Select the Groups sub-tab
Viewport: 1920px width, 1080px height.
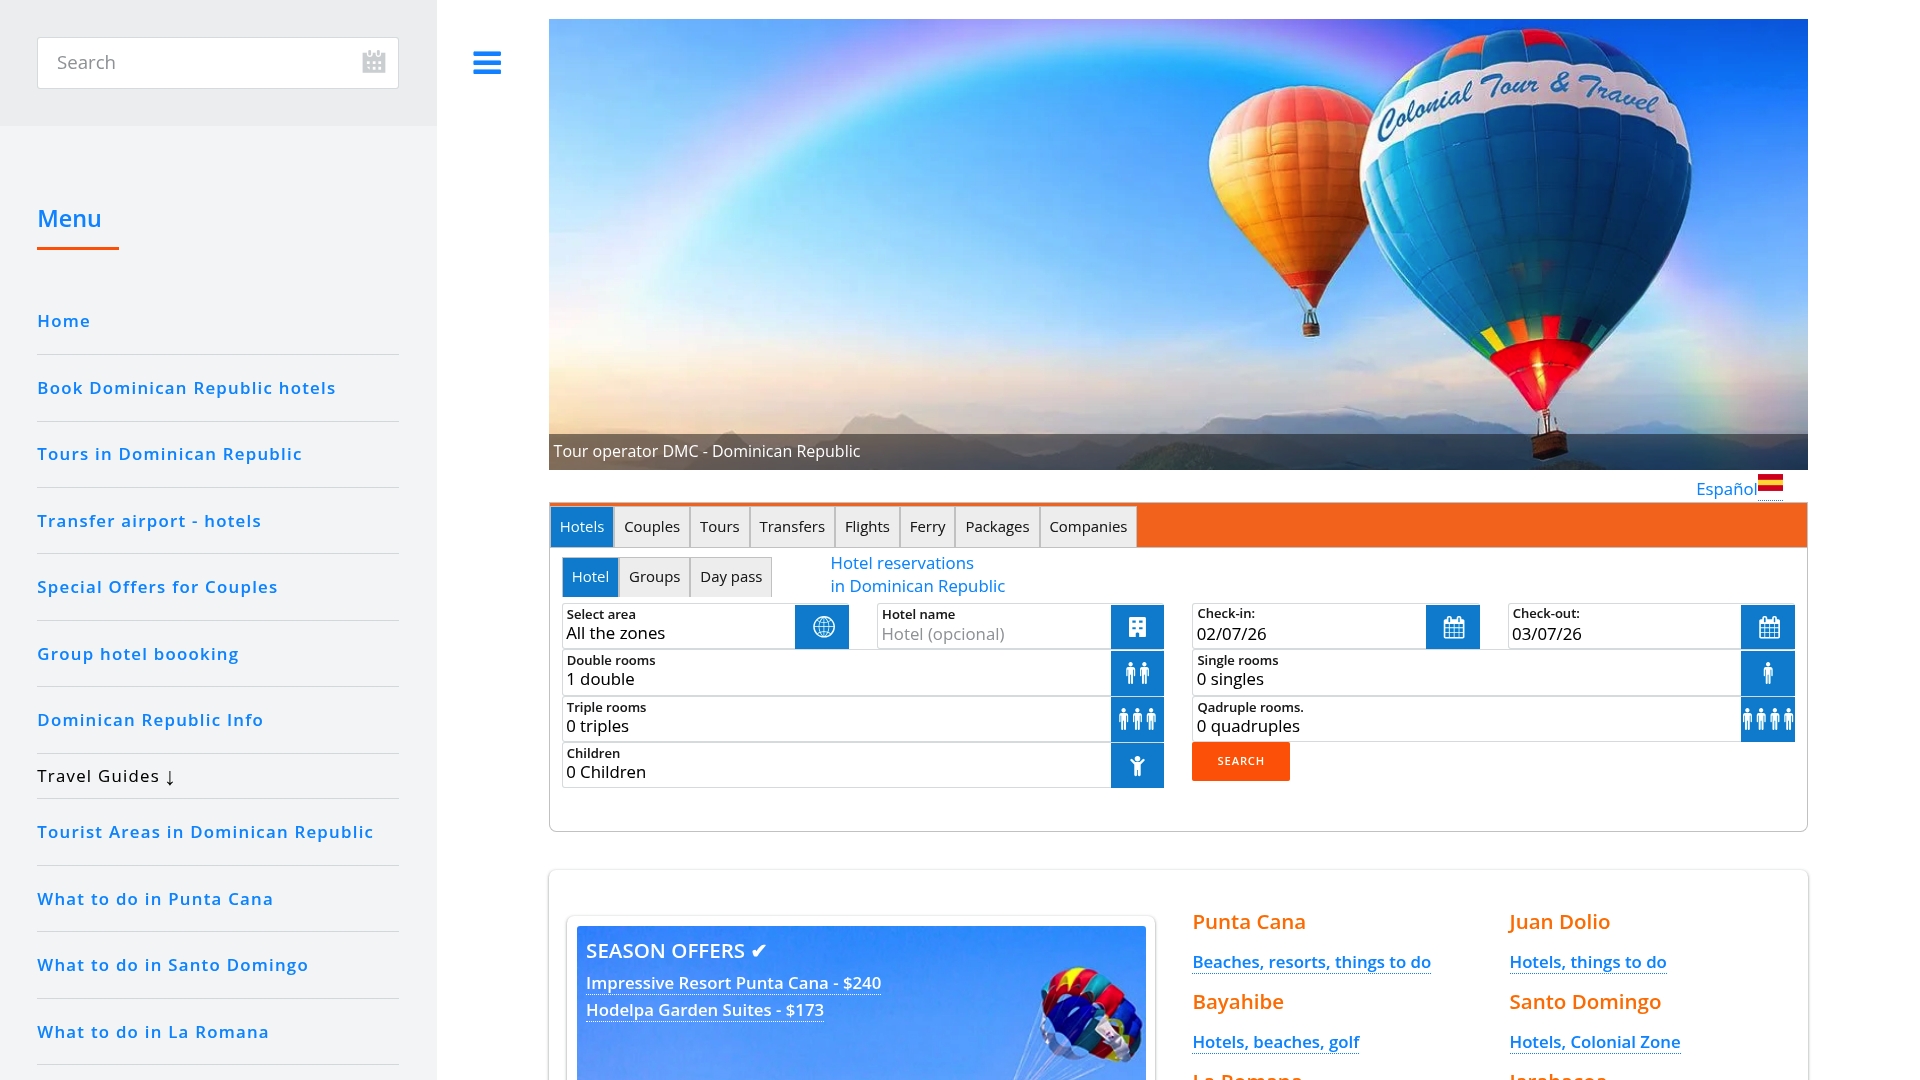pos(655,577)
